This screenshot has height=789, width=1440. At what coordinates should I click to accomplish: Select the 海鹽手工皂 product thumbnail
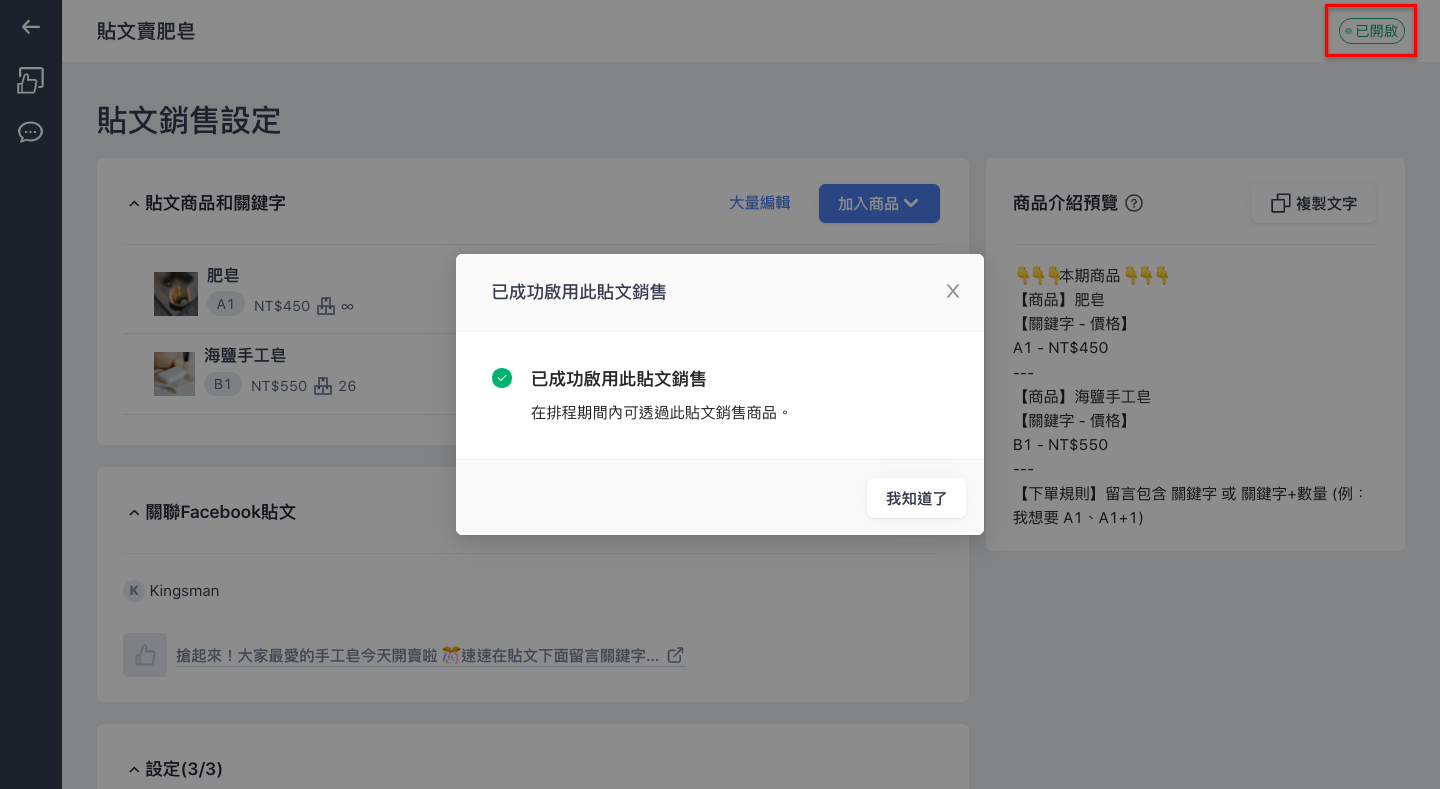[176, 374]
